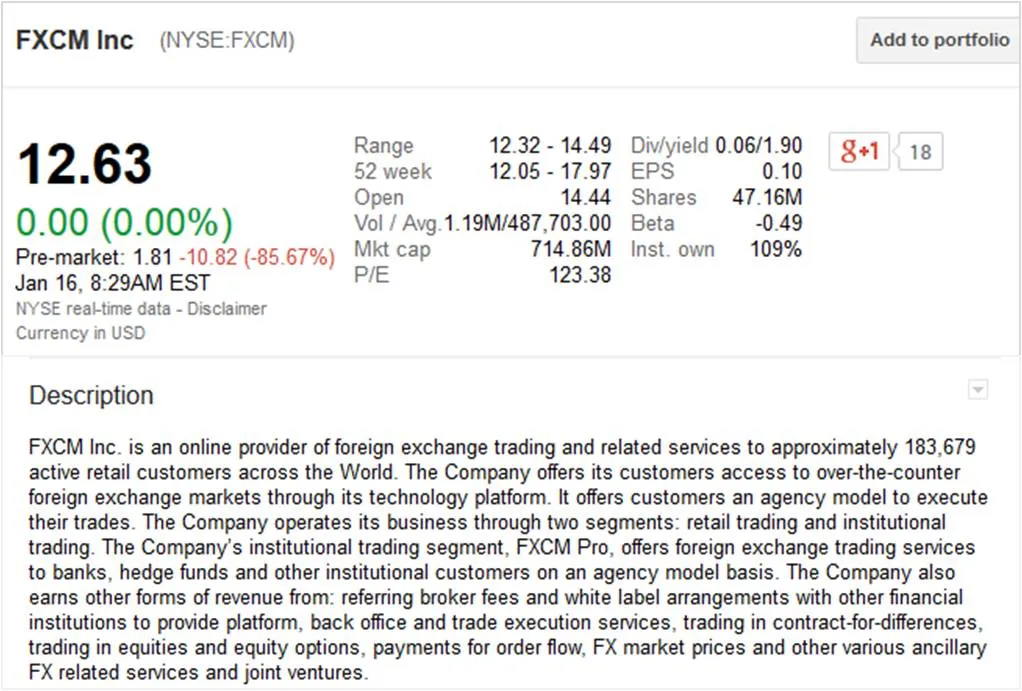Click the Inst. own label

(x=672, y=249)
